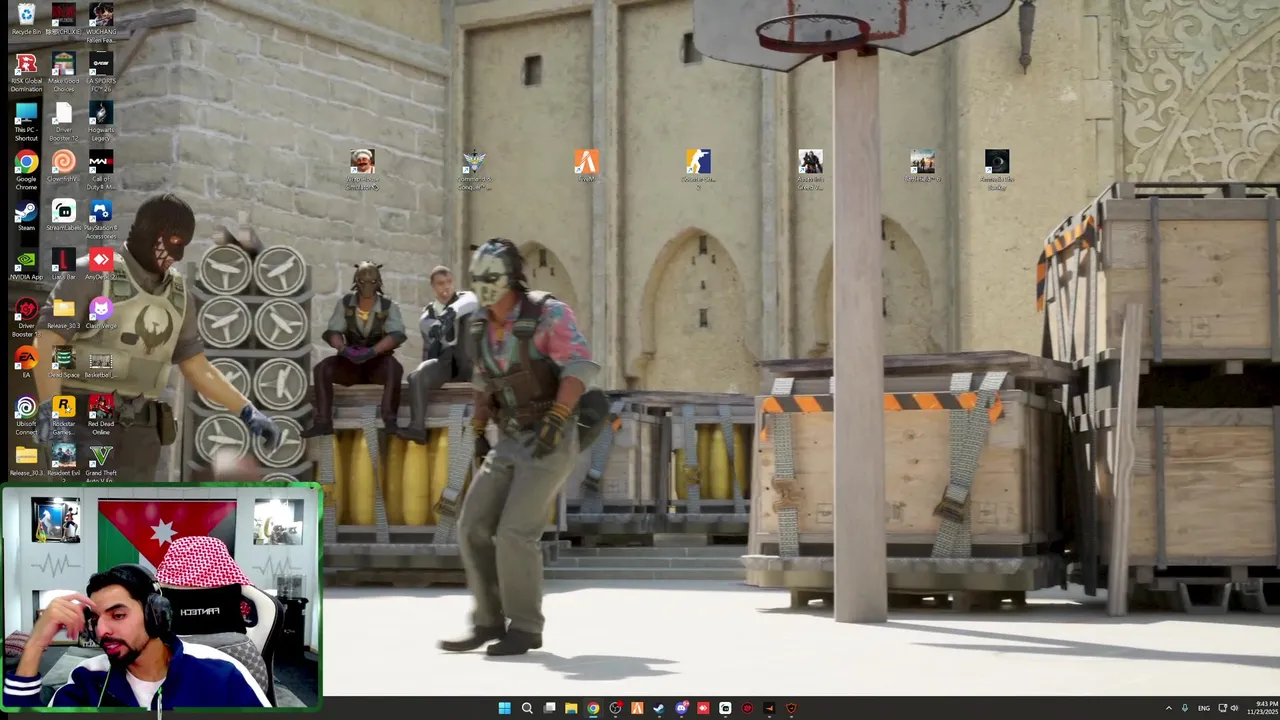The image size is (1280, 720).
Task: Open the Google Chrome desktop shortcut
Action: tap(26, 170)
